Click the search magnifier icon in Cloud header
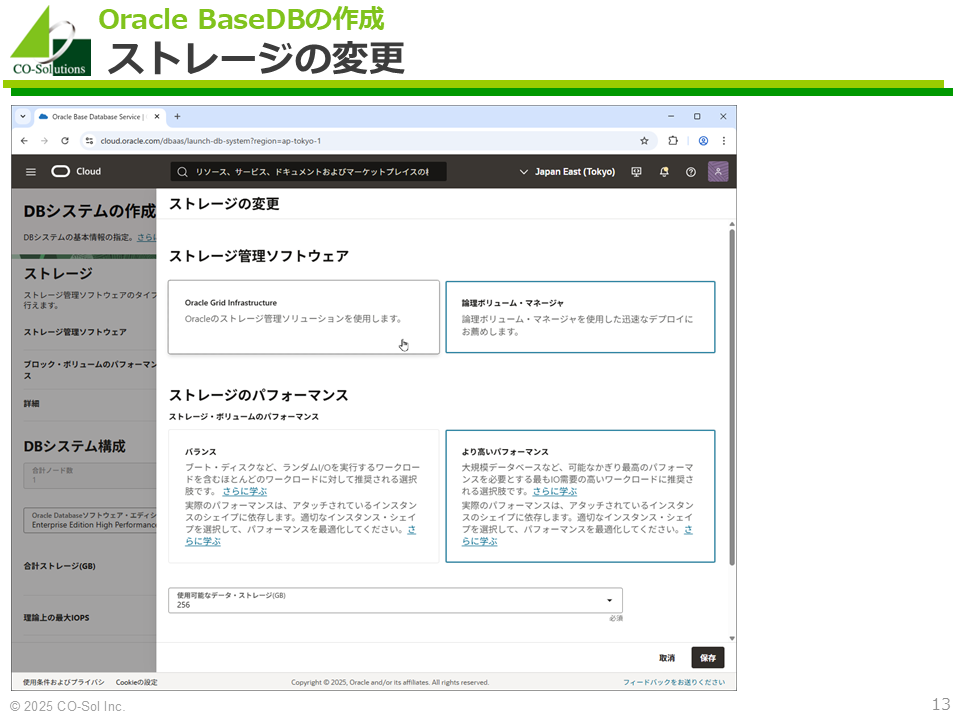Image resolution: width=960 pixels, height=720 pixels. 182,172
